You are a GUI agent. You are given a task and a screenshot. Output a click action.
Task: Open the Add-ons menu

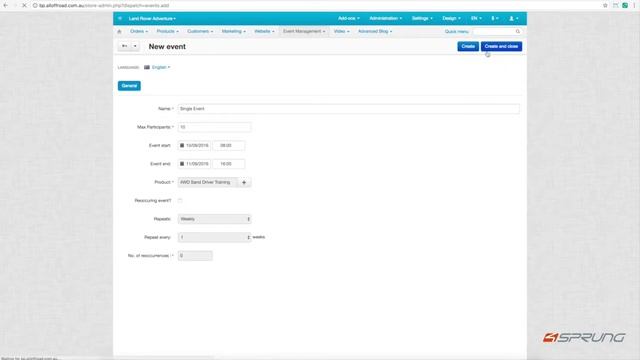pyautogui.click(x=349, y=18)
